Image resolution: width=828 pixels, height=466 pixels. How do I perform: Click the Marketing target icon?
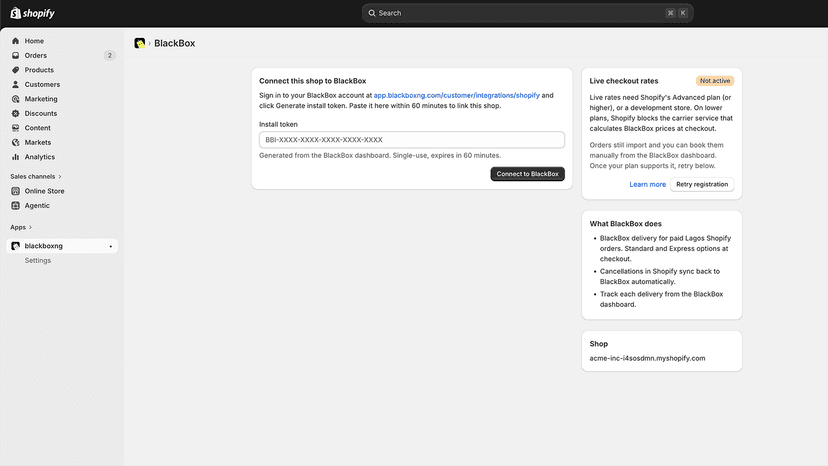[x=15, y=99]
